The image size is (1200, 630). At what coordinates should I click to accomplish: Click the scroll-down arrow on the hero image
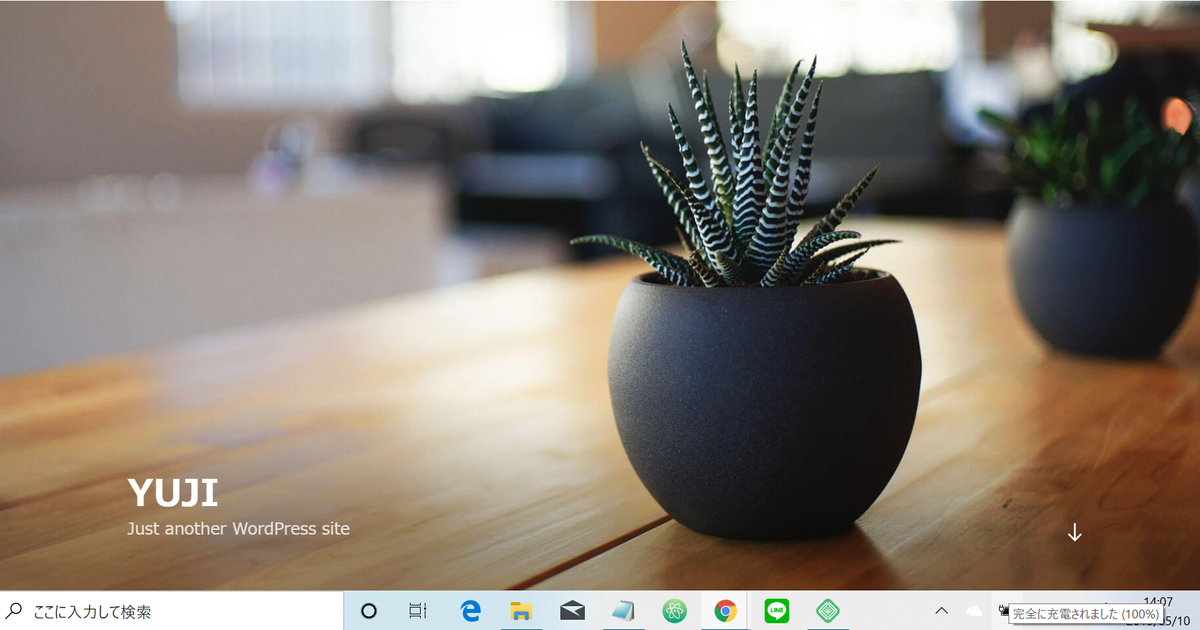coord(1074,533)
